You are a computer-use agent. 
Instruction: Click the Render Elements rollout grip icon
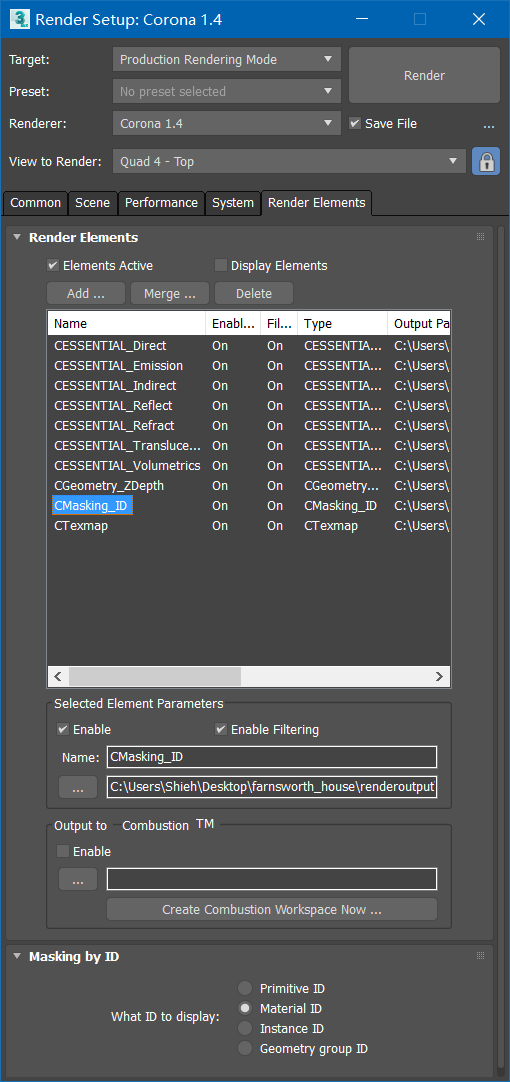480,237
